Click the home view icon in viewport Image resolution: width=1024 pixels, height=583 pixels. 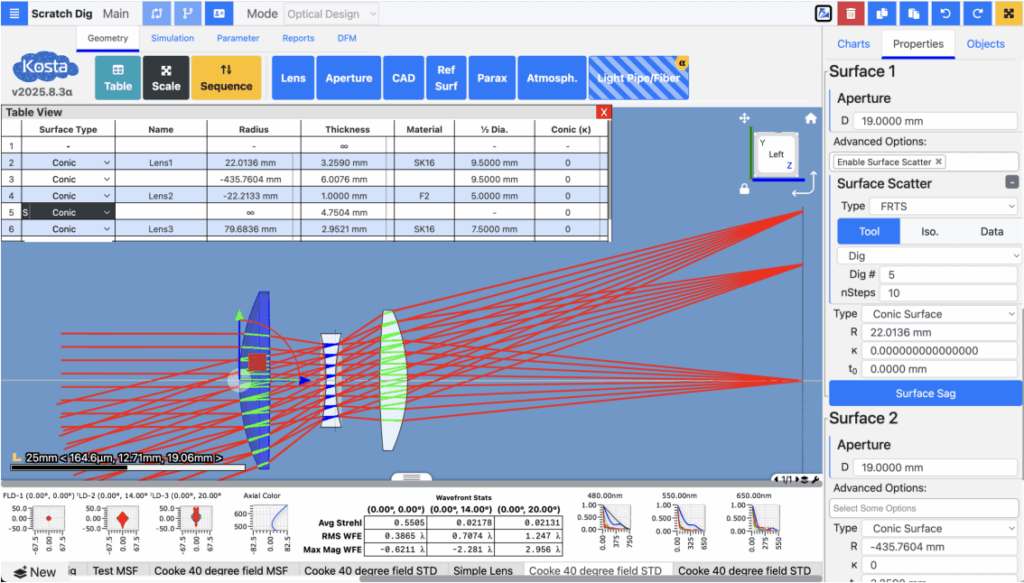click(x=811, y=118)
